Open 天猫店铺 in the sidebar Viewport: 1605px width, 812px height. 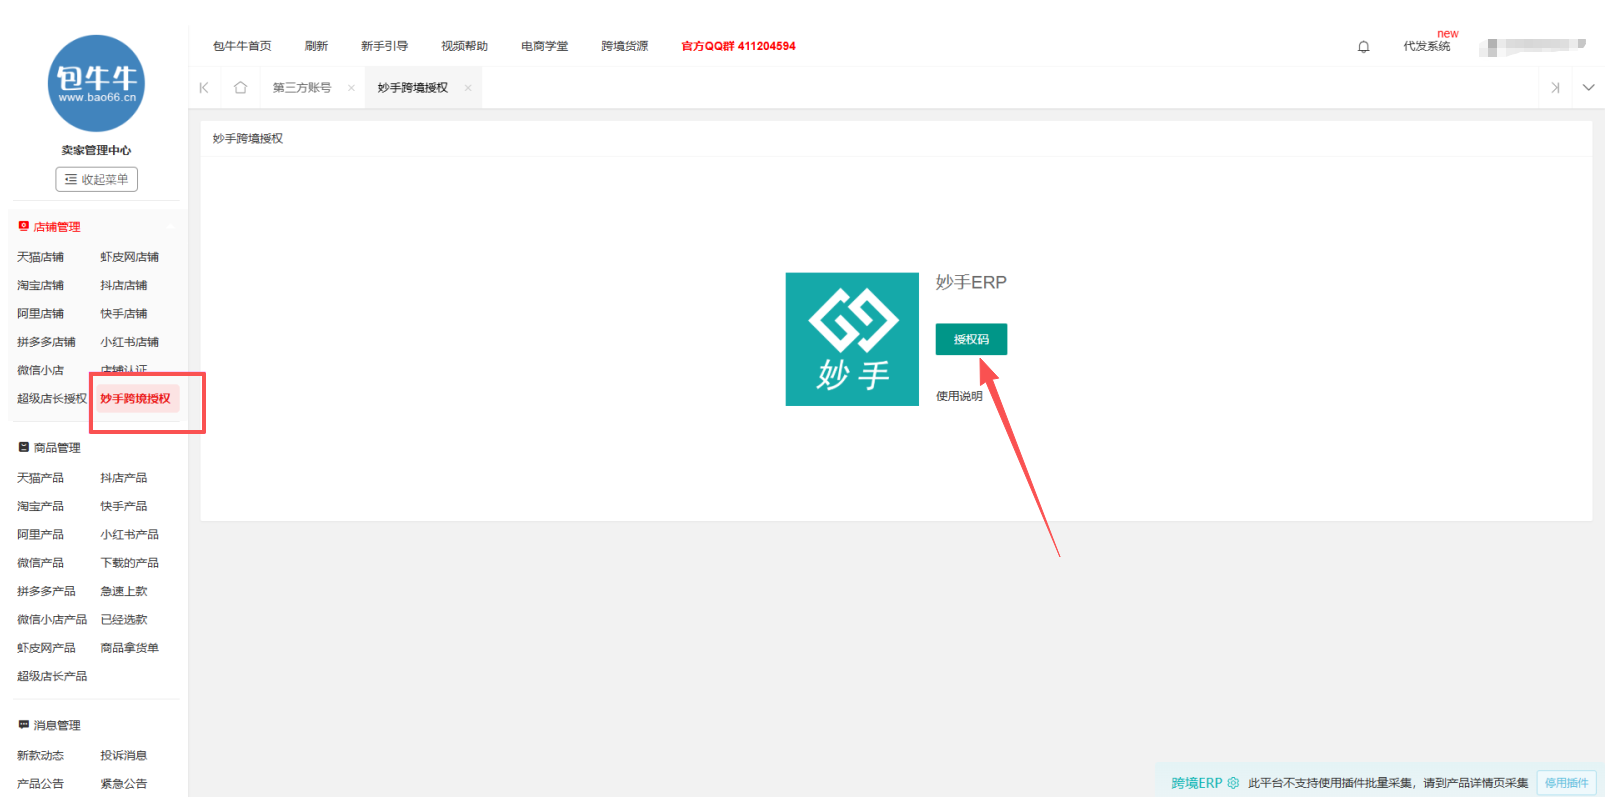(x=40, y=257)
